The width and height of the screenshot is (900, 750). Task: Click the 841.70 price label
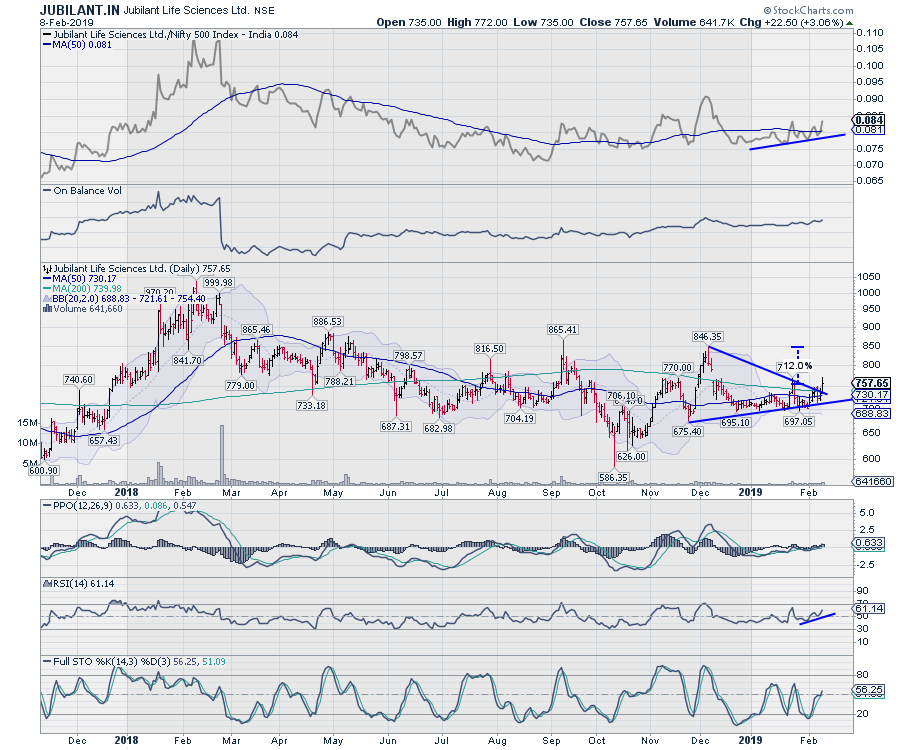(188, 360)
